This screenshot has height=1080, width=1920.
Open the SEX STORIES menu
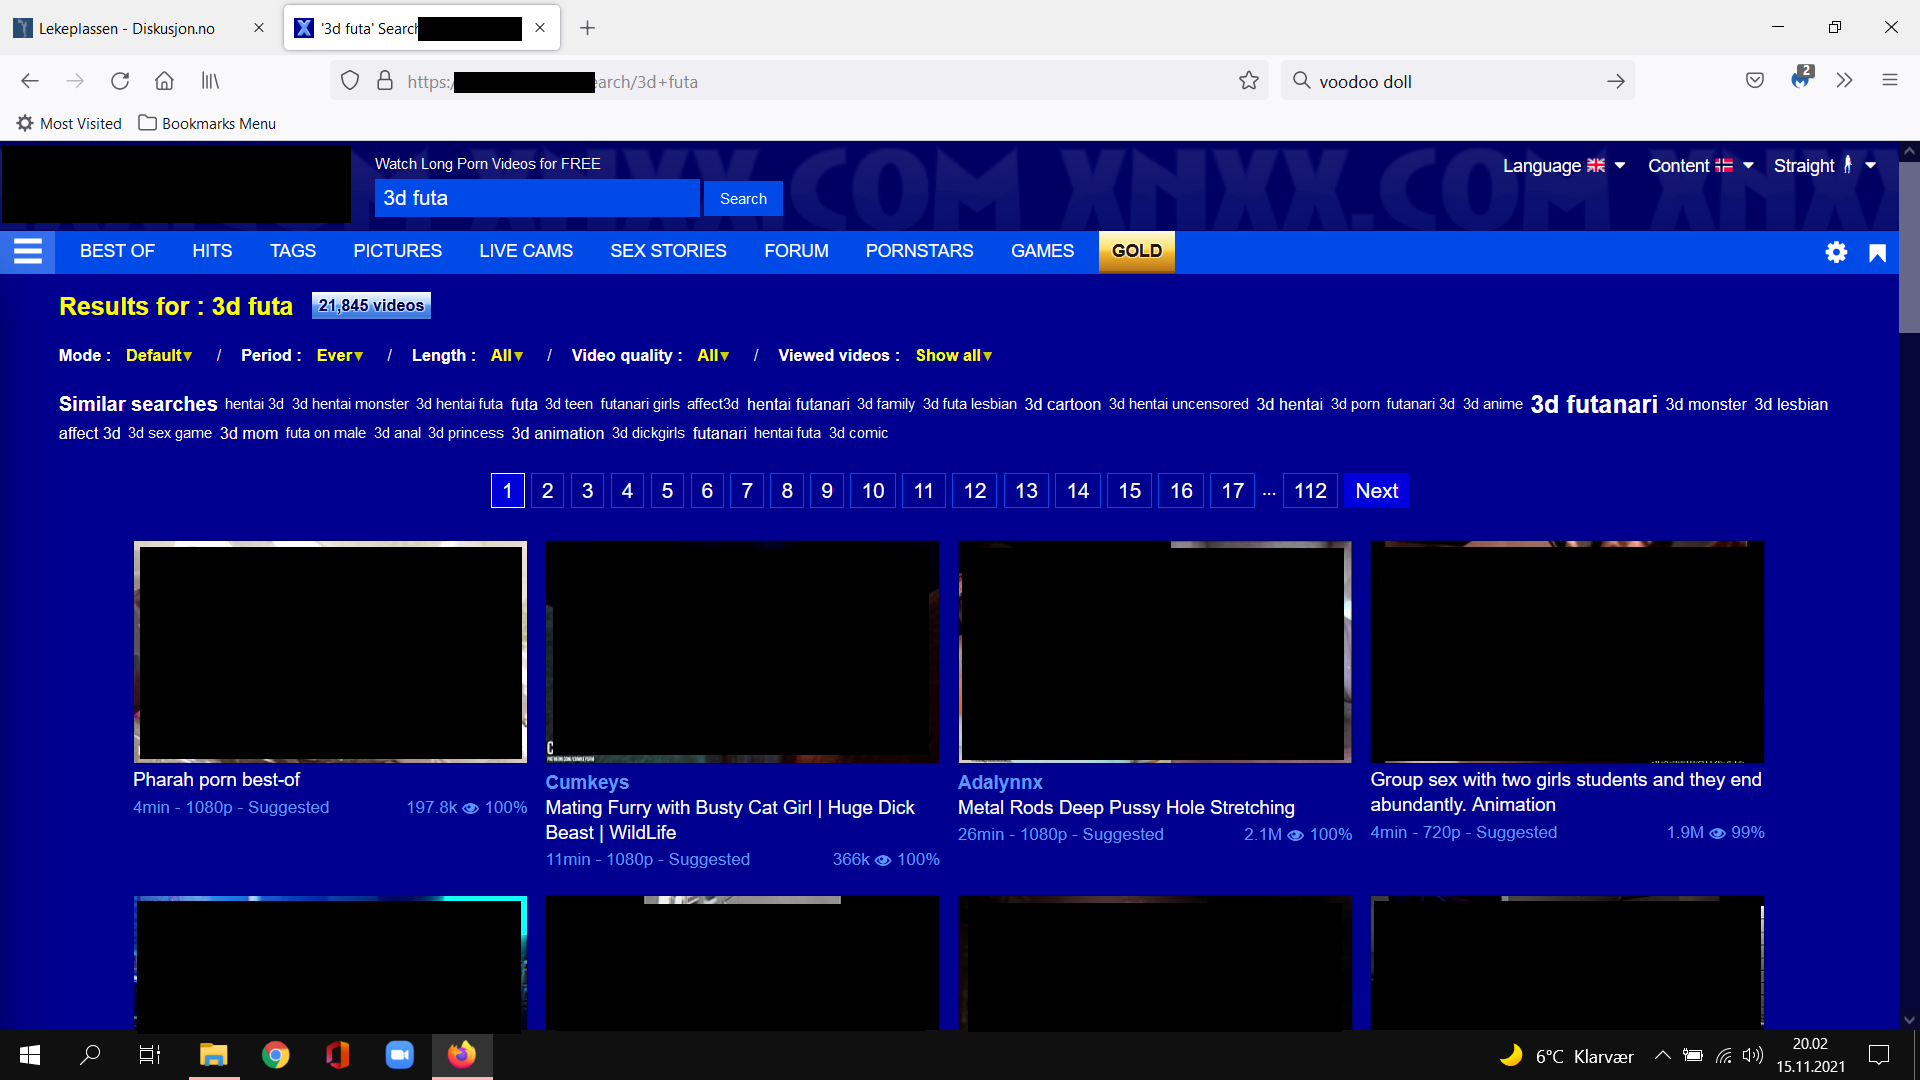click(668, 251)
